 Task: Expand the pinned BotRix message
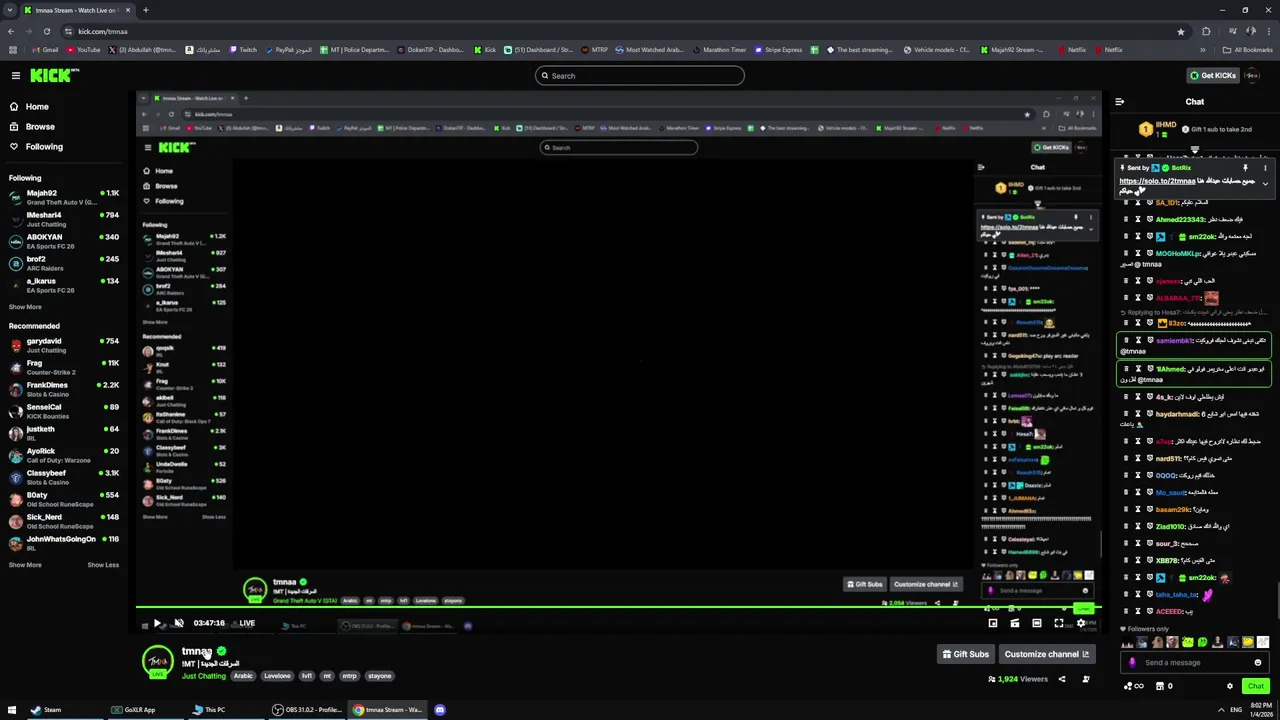(x=1265, y=184)
